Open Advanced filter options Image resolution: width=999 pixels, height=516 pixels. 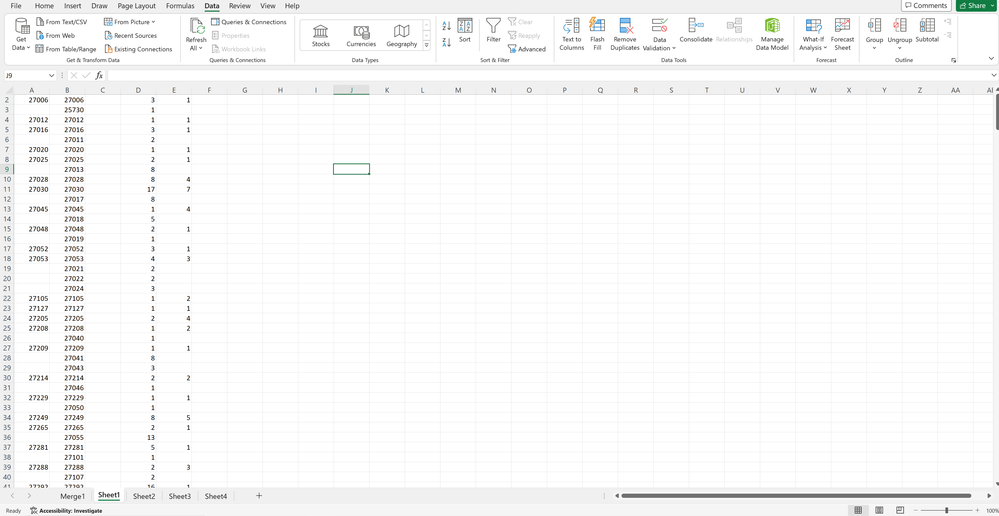coord(527,49)
